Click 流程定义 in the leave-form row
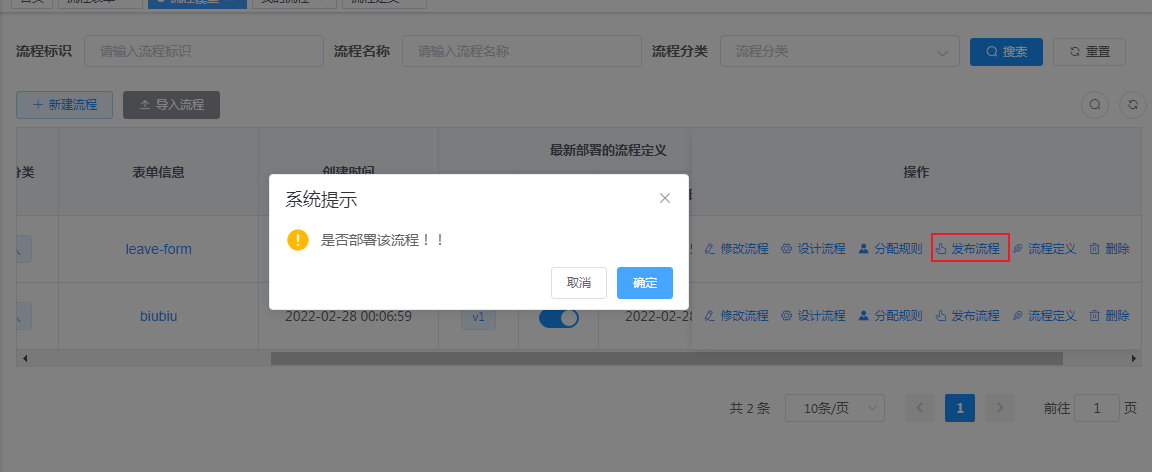 click(x=1044, y=249)
